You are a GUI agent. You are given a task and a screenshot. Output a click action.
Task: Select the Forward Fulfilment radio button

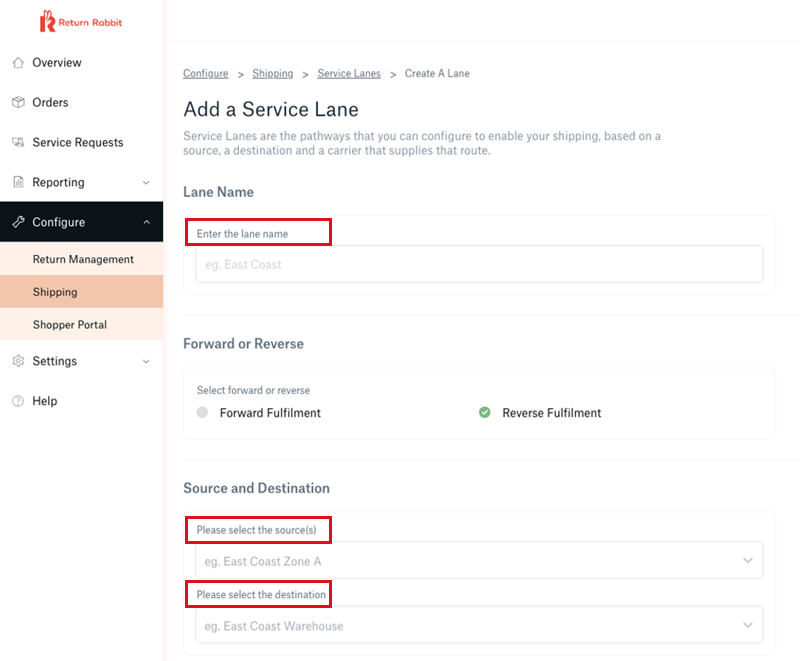pyautogui.click(x=202, y=411)
